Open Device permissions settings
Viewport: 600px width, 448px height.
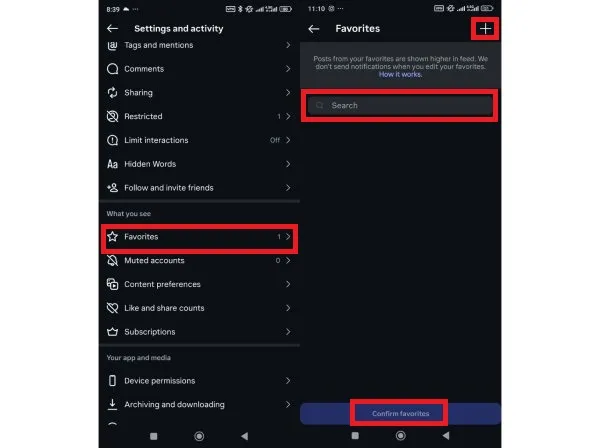[199, 381]
